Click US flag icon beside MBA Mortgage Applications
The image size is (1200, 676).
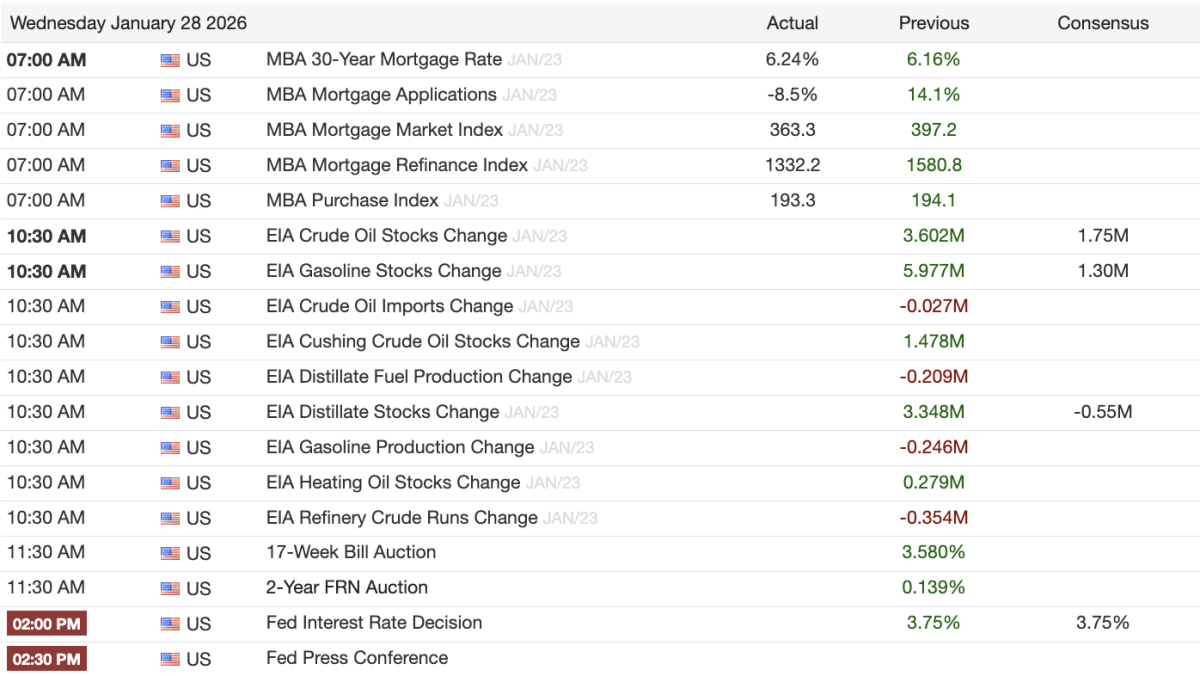coord(170,95)
